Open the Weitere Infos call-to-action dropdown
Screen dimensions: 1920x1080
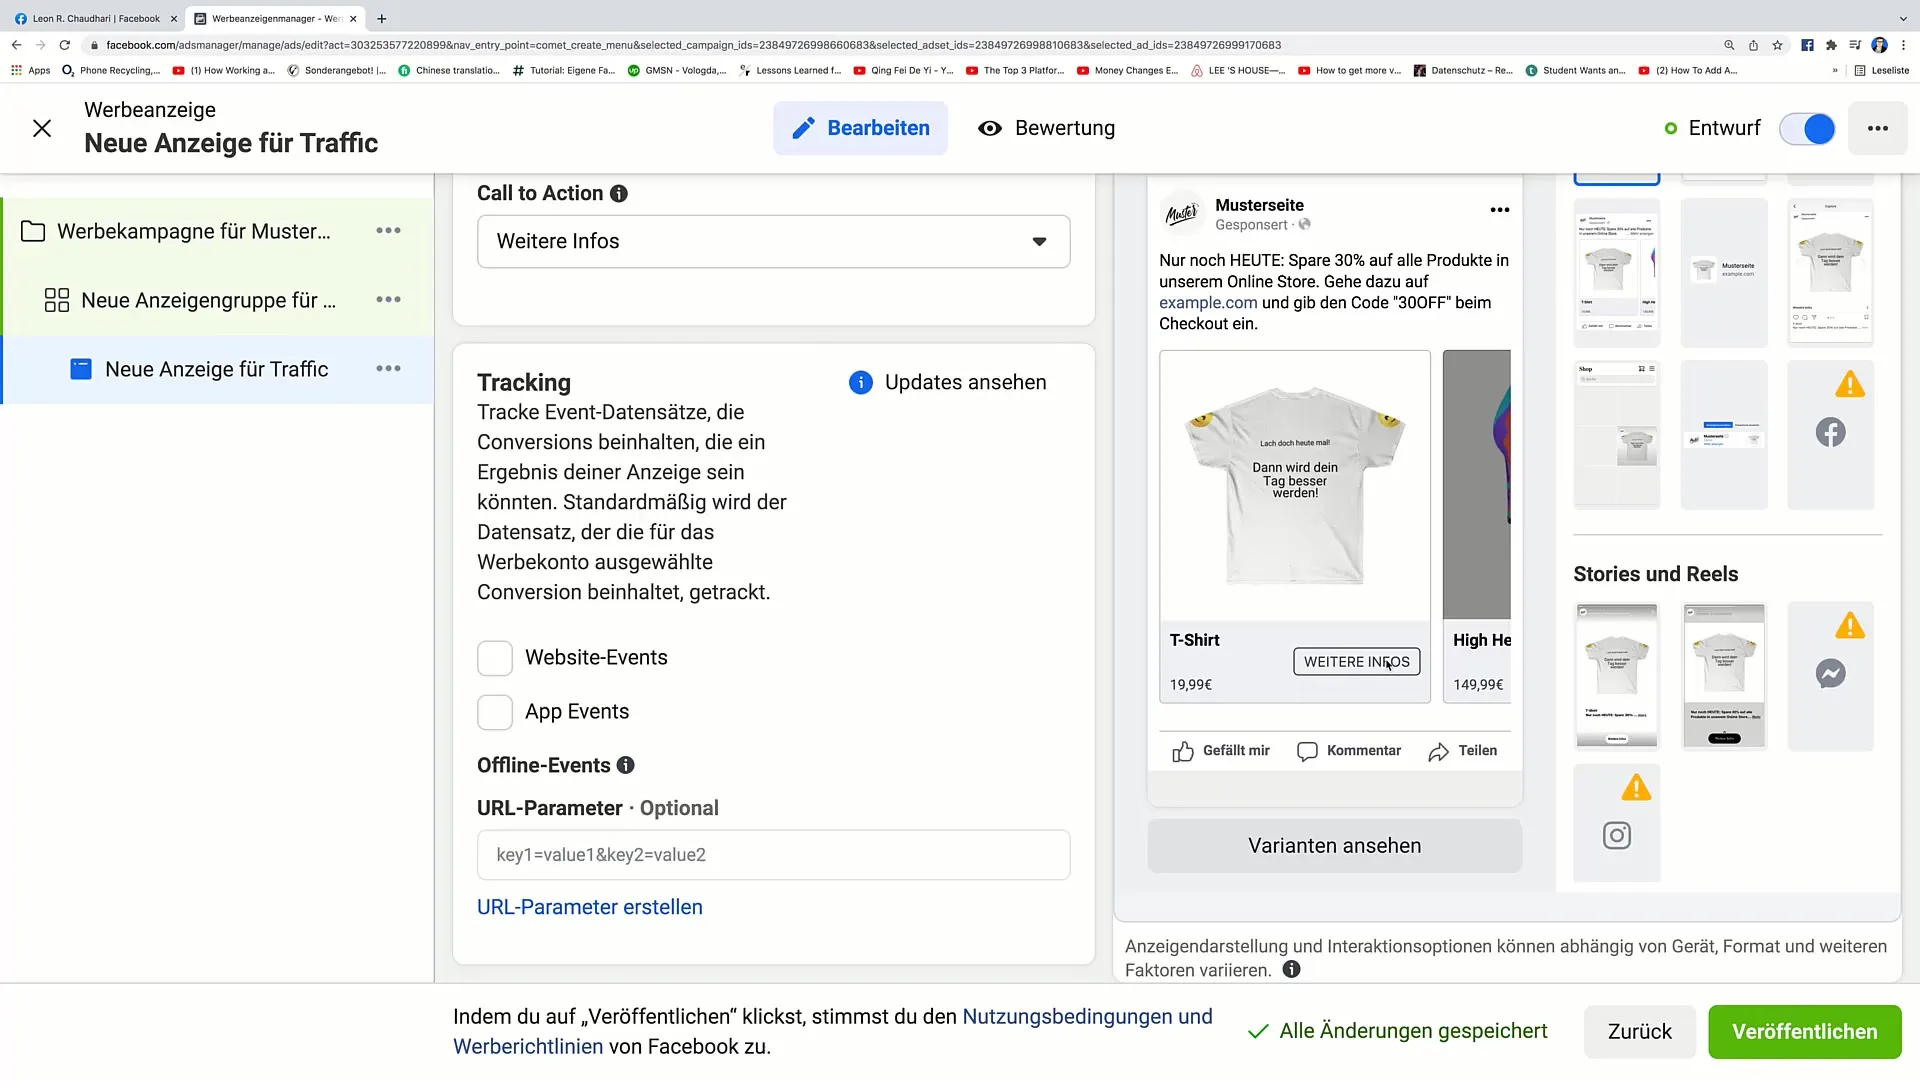click(x=773, y=241)
